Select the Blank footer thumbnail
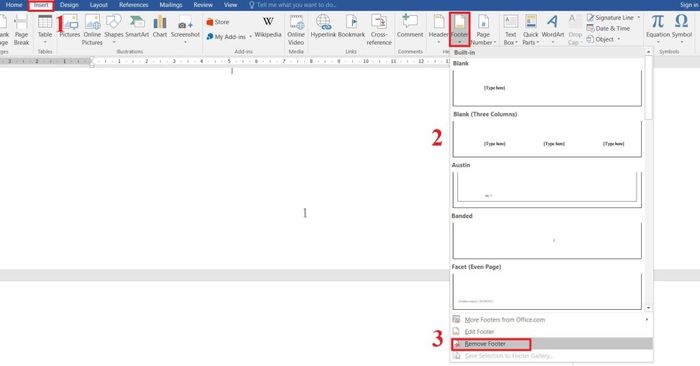Viewport: 700px width, 366px height. click(x=547, y=88)
